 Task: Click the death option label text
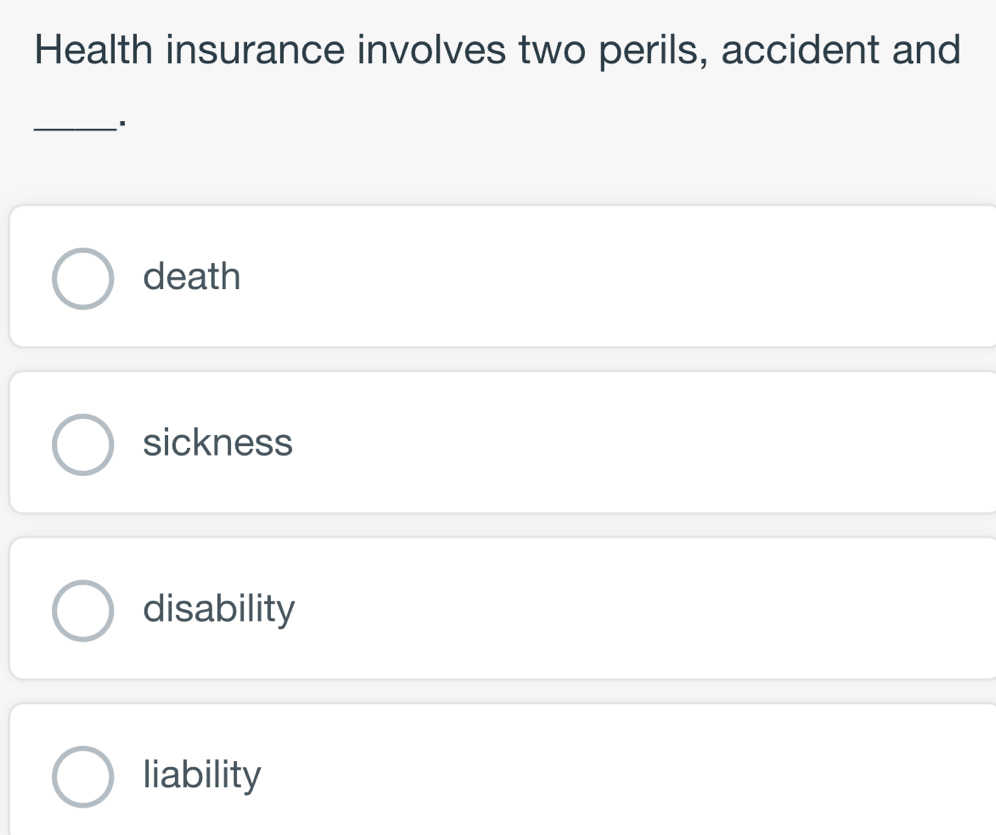point(191,277)
